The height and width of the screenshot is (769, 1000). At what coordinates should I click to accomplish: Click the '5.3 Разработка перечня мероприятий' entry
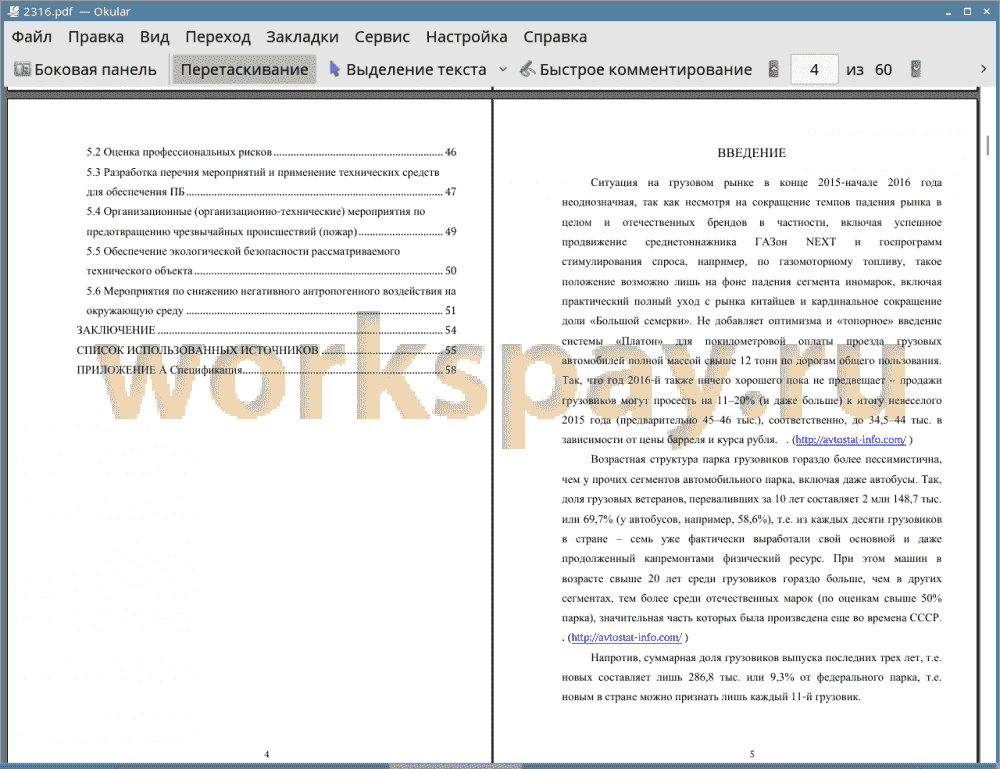click(x=271, y=182)
